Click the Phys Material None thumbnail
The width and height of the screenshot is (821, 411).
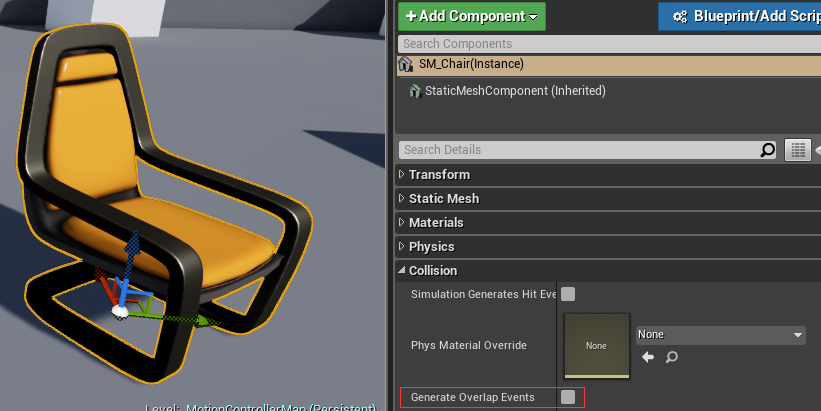(596, 346)
